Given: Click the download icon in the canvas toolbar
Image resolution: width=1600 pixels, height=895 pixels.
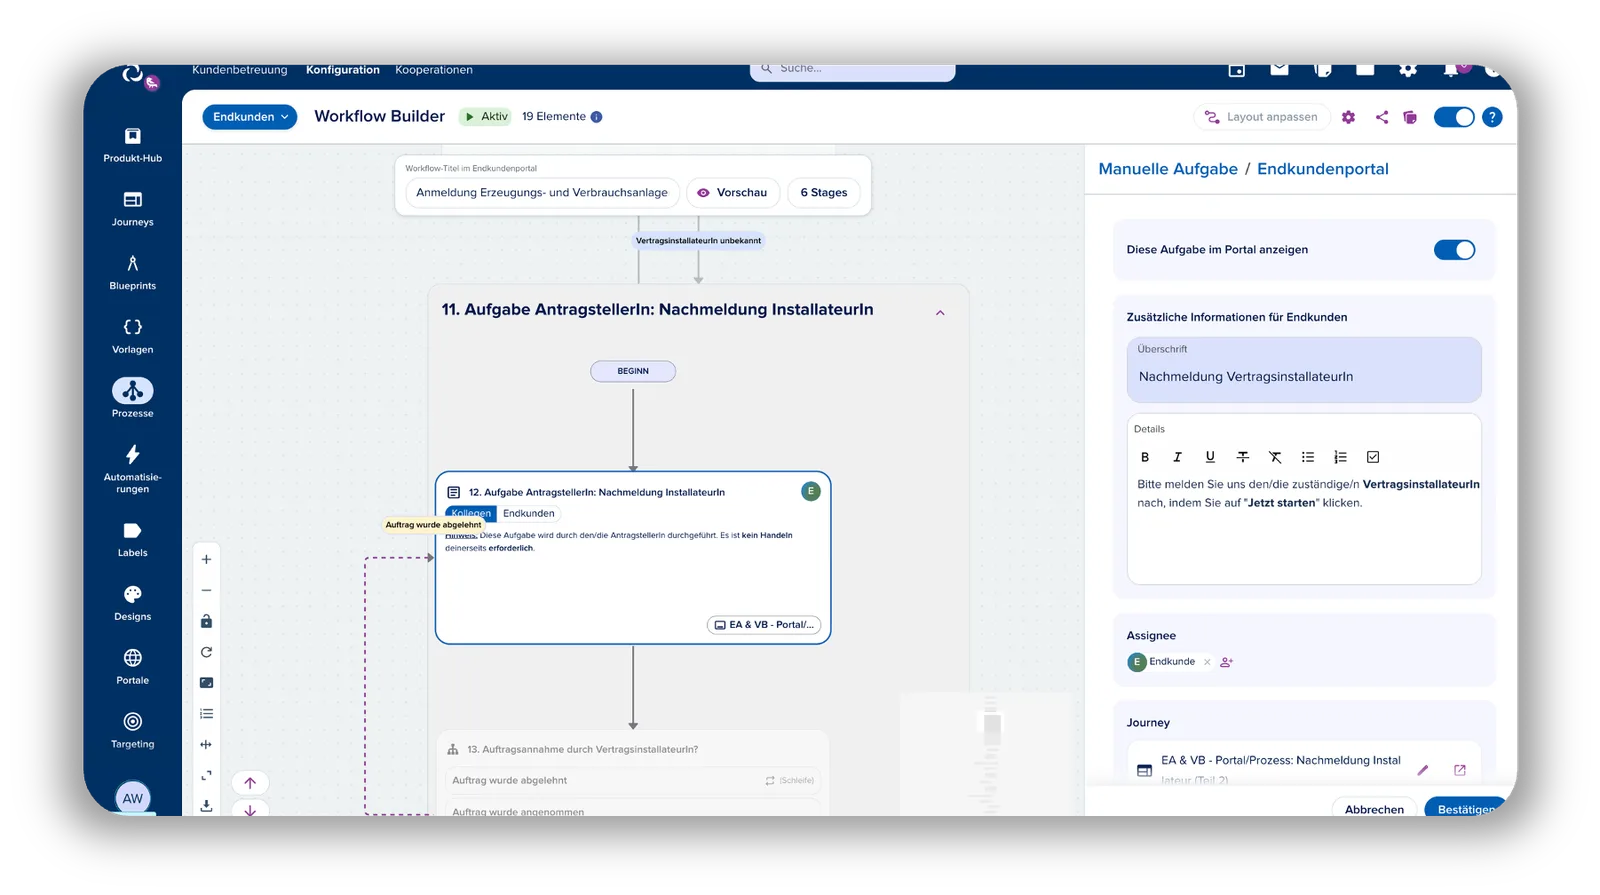Looking at the screenshot, I should point(206,806).
